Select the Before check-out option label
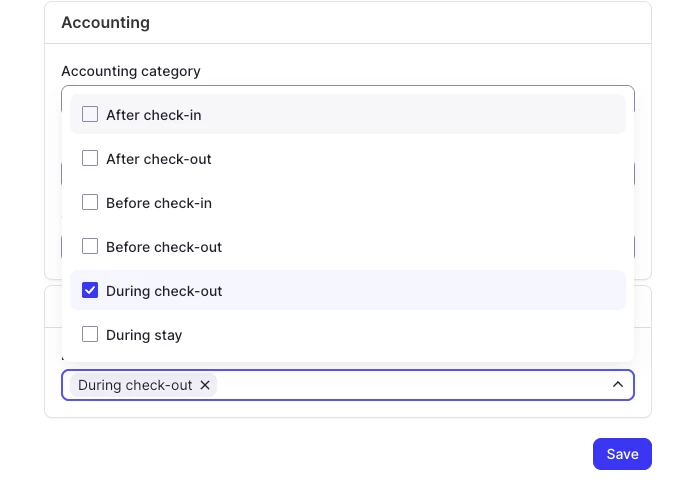Viewport: 685px width, 482px height. tap(164, 247)
